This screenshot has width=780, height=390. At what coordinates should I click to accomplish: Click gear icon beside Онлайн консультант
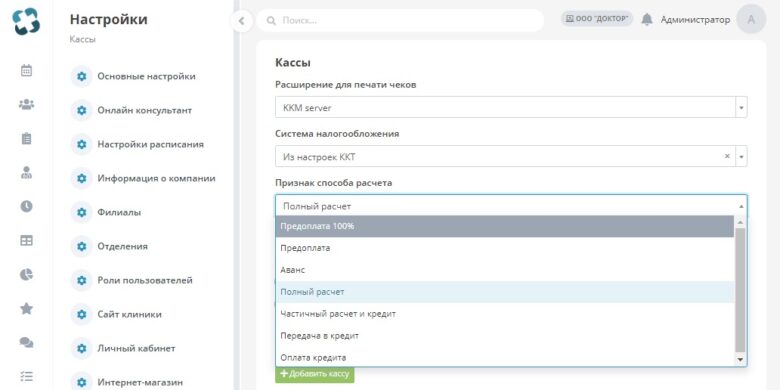pyautogui.click(x=82, y=110)
